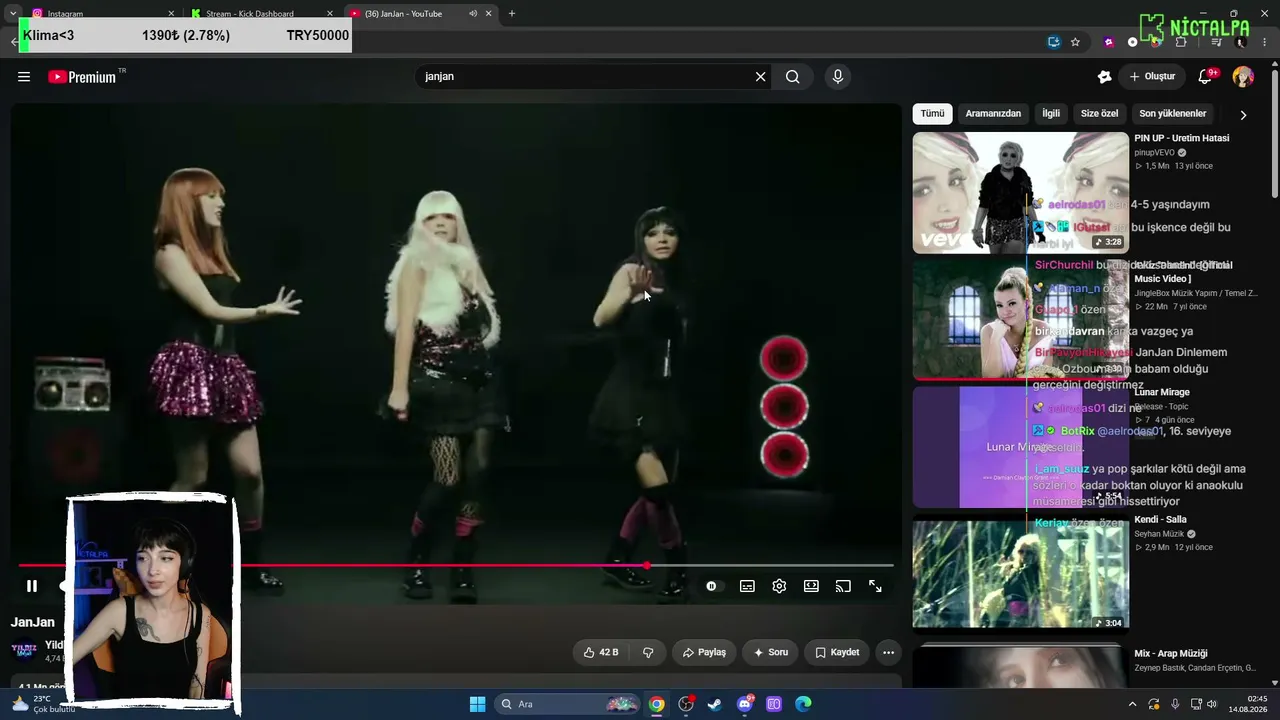Close the Kick Dashboard browser tab
Screen dimensions: 1280x720
[330, 14]
